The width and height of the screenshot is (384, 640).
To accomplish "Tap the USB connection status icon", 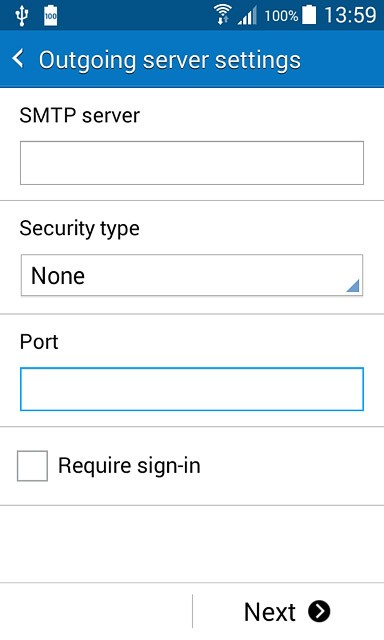I will (x=22, y=16).
